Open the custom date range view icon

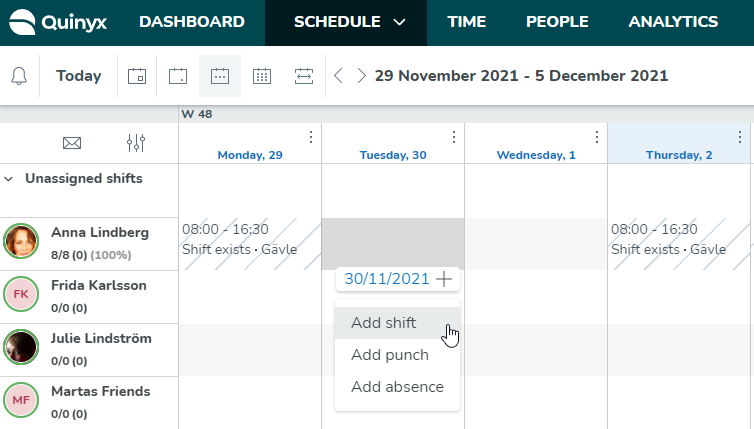(x=304, y=76)
